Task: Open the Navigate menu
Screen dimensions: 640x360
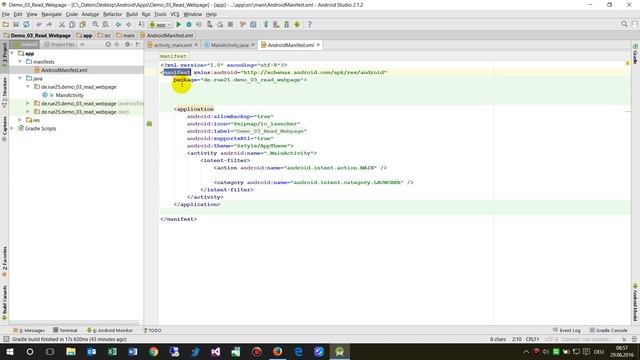Action: click(x=51, y=14)
